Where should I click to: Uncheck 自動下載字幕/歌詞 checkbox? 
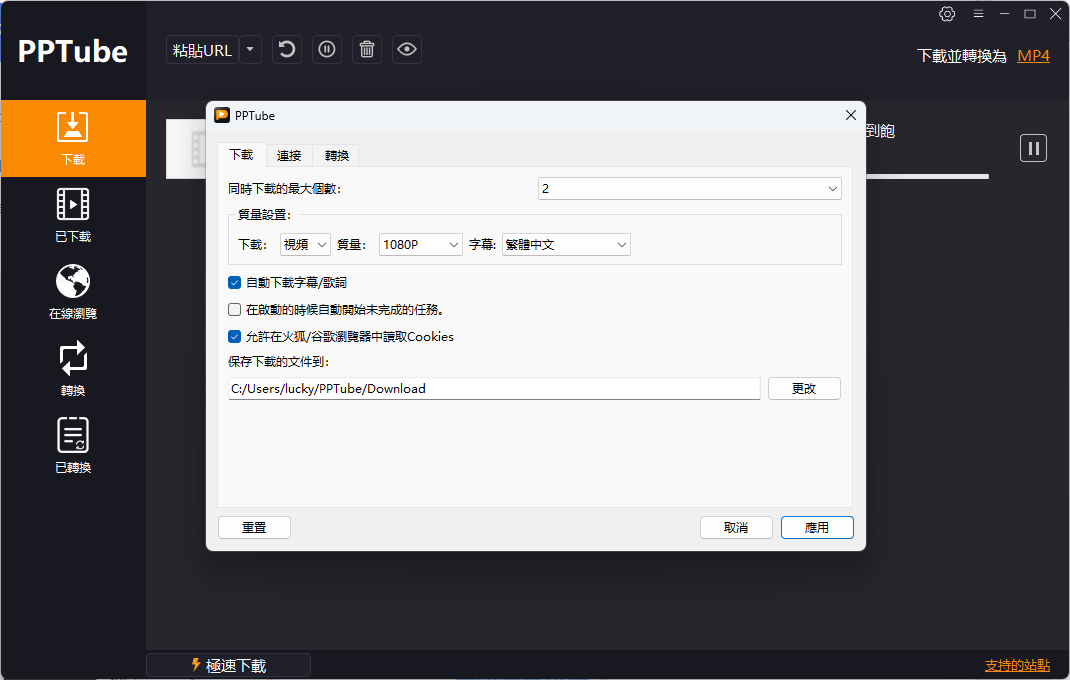point(235,283)
